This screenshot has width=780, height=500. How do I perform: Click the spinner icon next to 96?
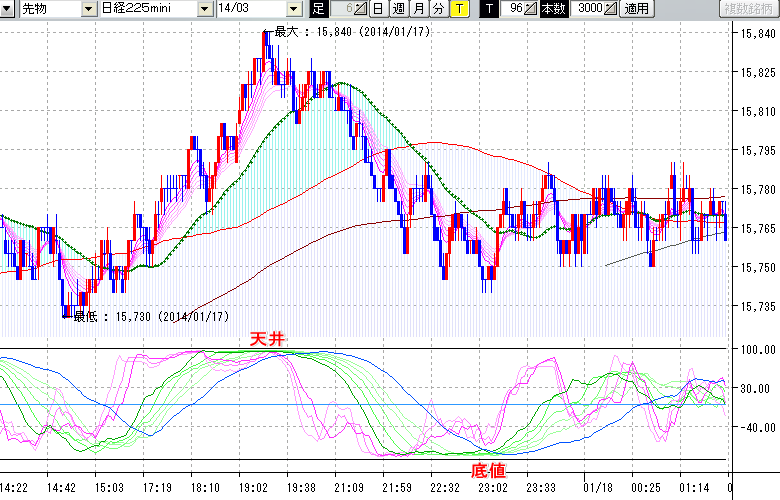(532, 9)
